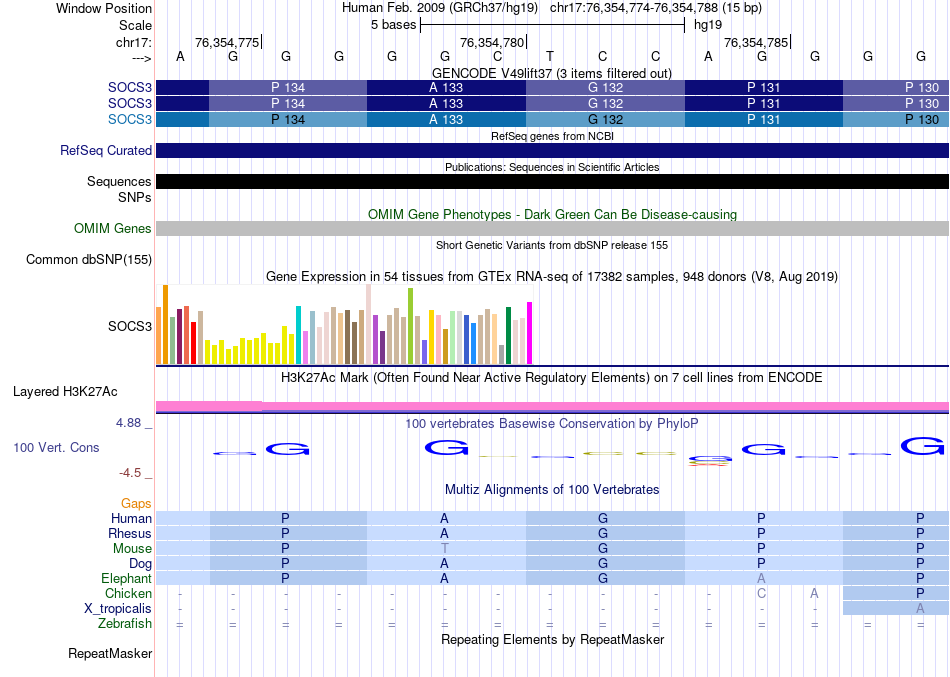Click the Rhesus species label
This screenshot has height=677, width=950.
(x=130, y=533)
